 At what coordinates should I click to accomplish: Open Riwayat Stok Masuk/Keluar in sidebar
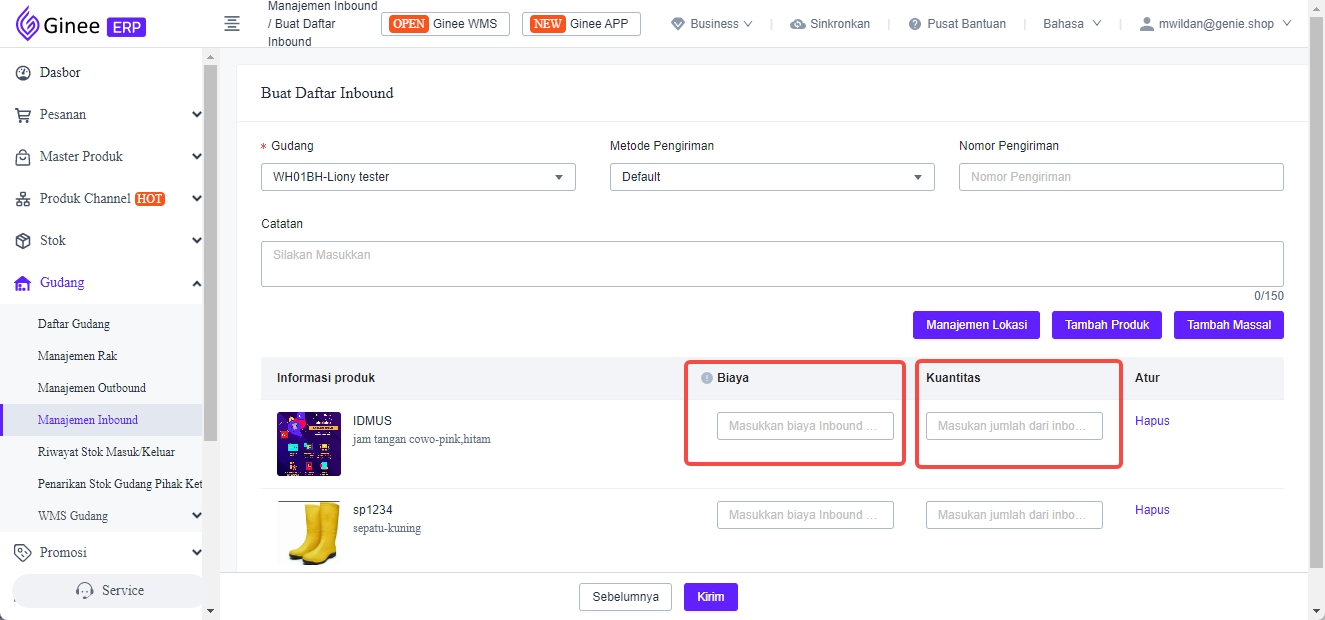[x=106, y=452]
